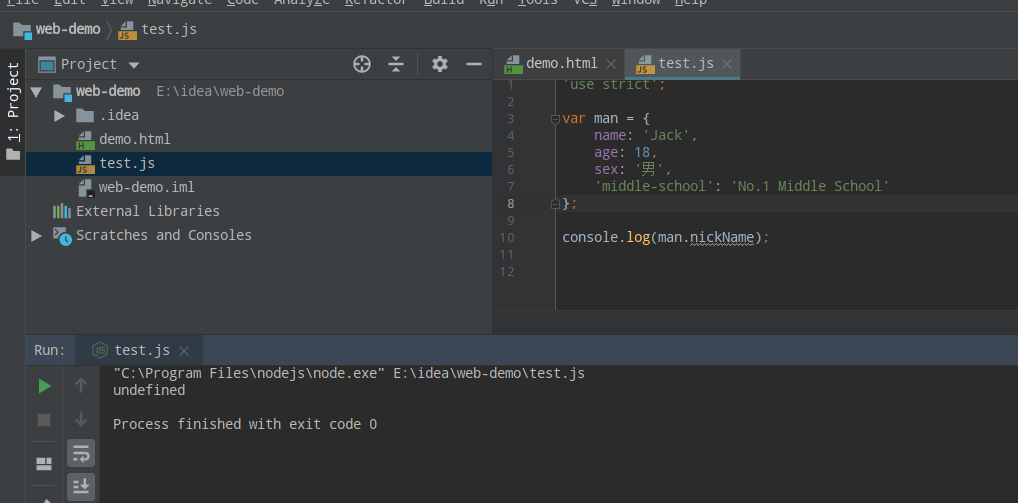Viewport: 1018px width, 503px height.
Task: Click the stop process square button
Action: [x=44, y=420]
